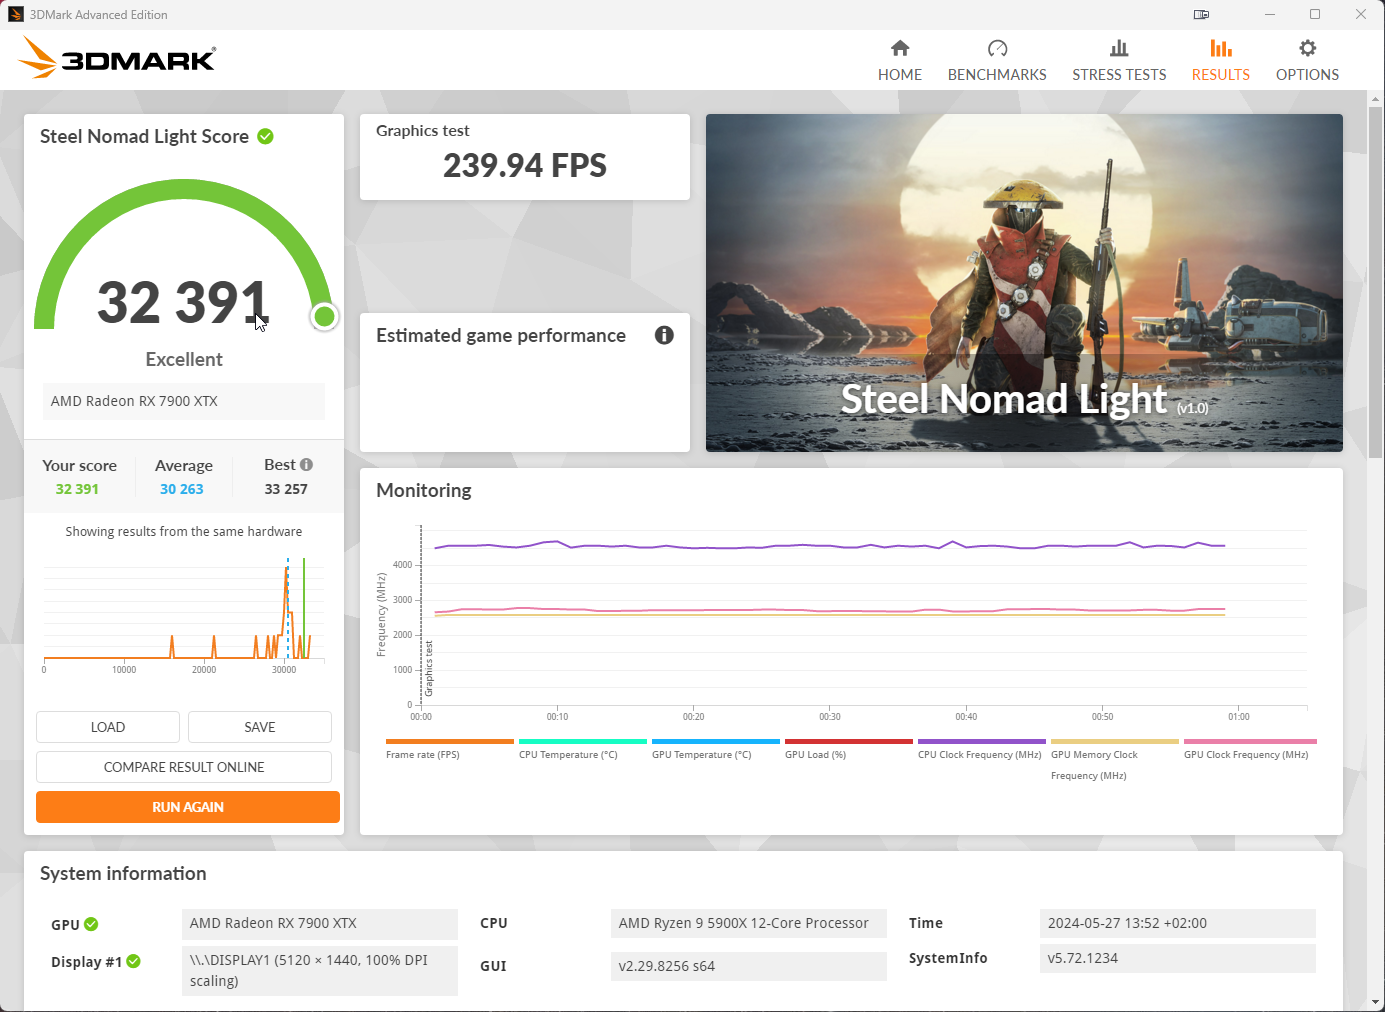Click Compare Result Online

tap(184, 767)
